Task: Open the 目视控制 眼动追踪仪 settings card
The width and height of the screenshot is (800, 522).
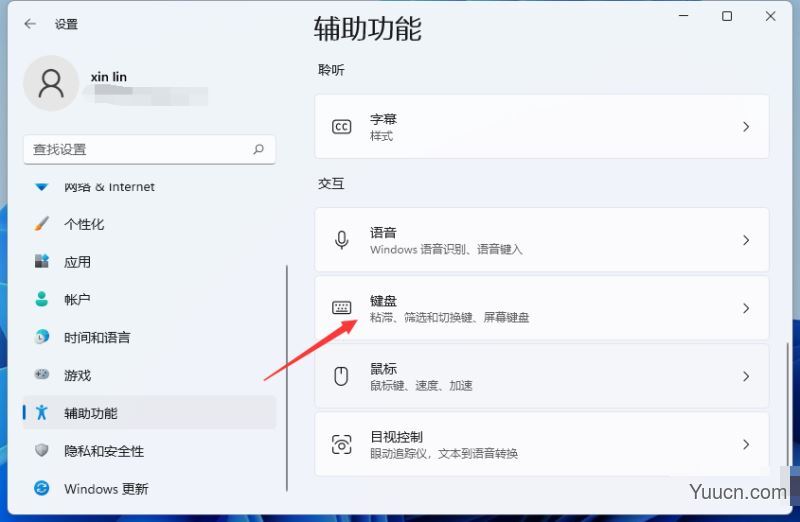Action: coord(542,444)
